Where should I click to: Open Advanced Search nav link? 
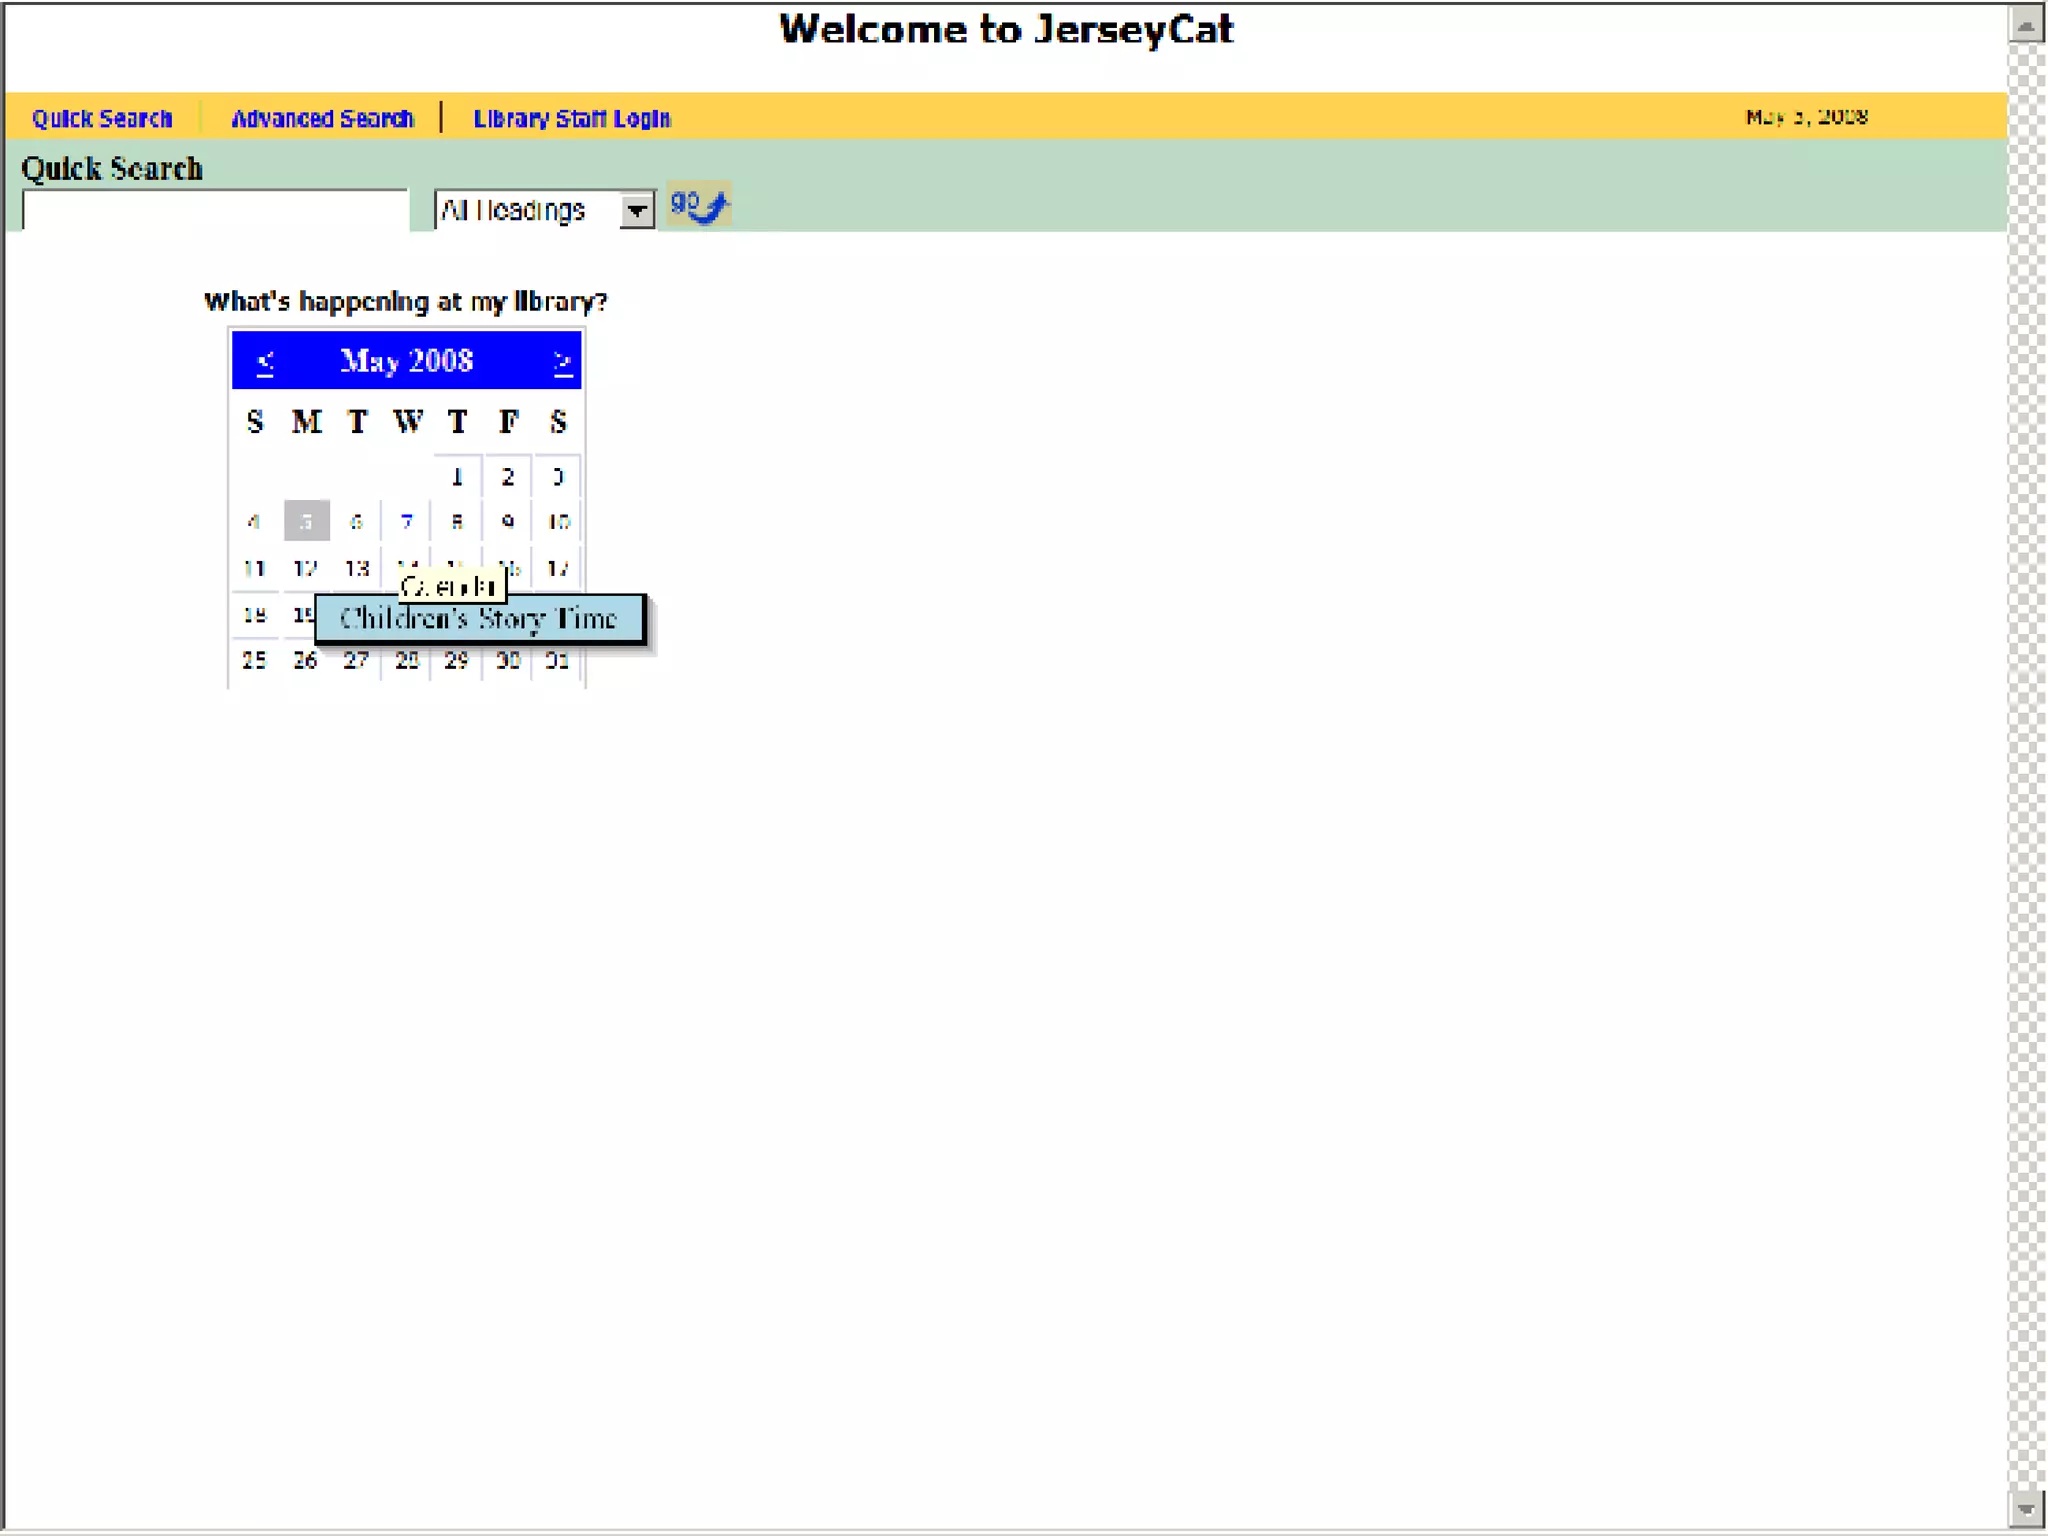(x=322, y=119)
